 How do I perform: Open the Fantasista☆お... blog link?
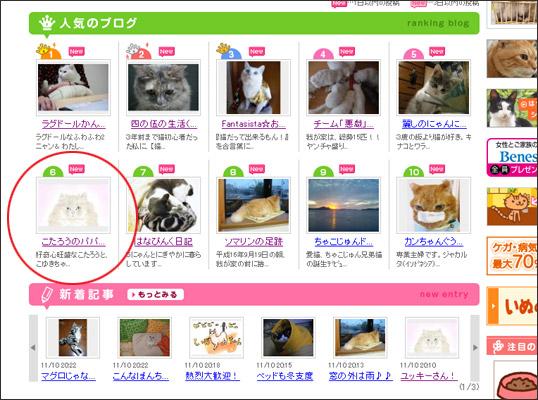coord(253,124)
